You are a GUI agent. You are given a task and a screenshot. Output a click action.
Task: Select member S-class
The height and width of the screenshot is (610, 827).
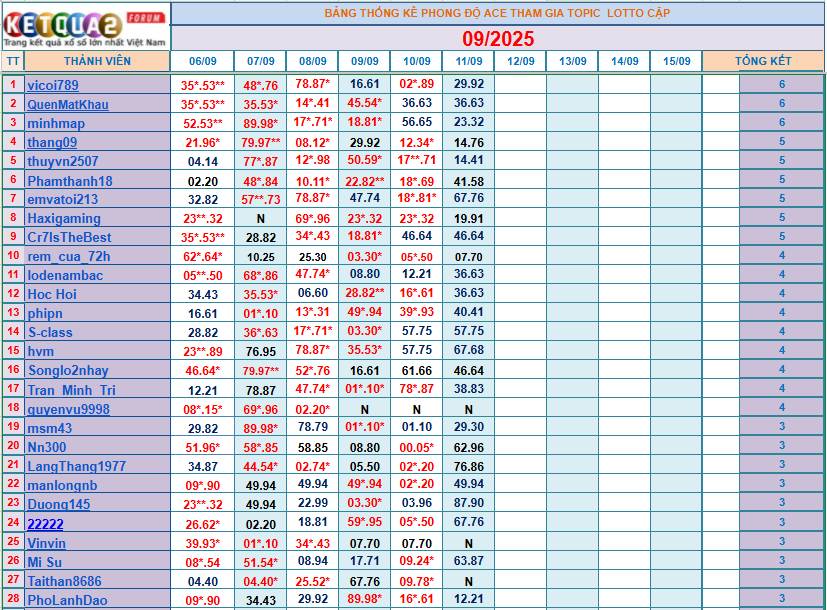click(x=50, y=332)
